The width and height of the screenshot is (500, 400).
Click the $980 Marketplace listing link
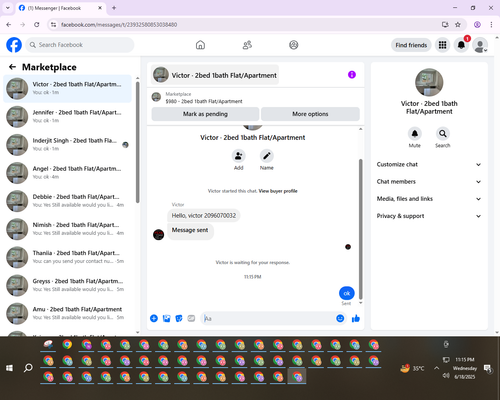click(x=204, y=101)
